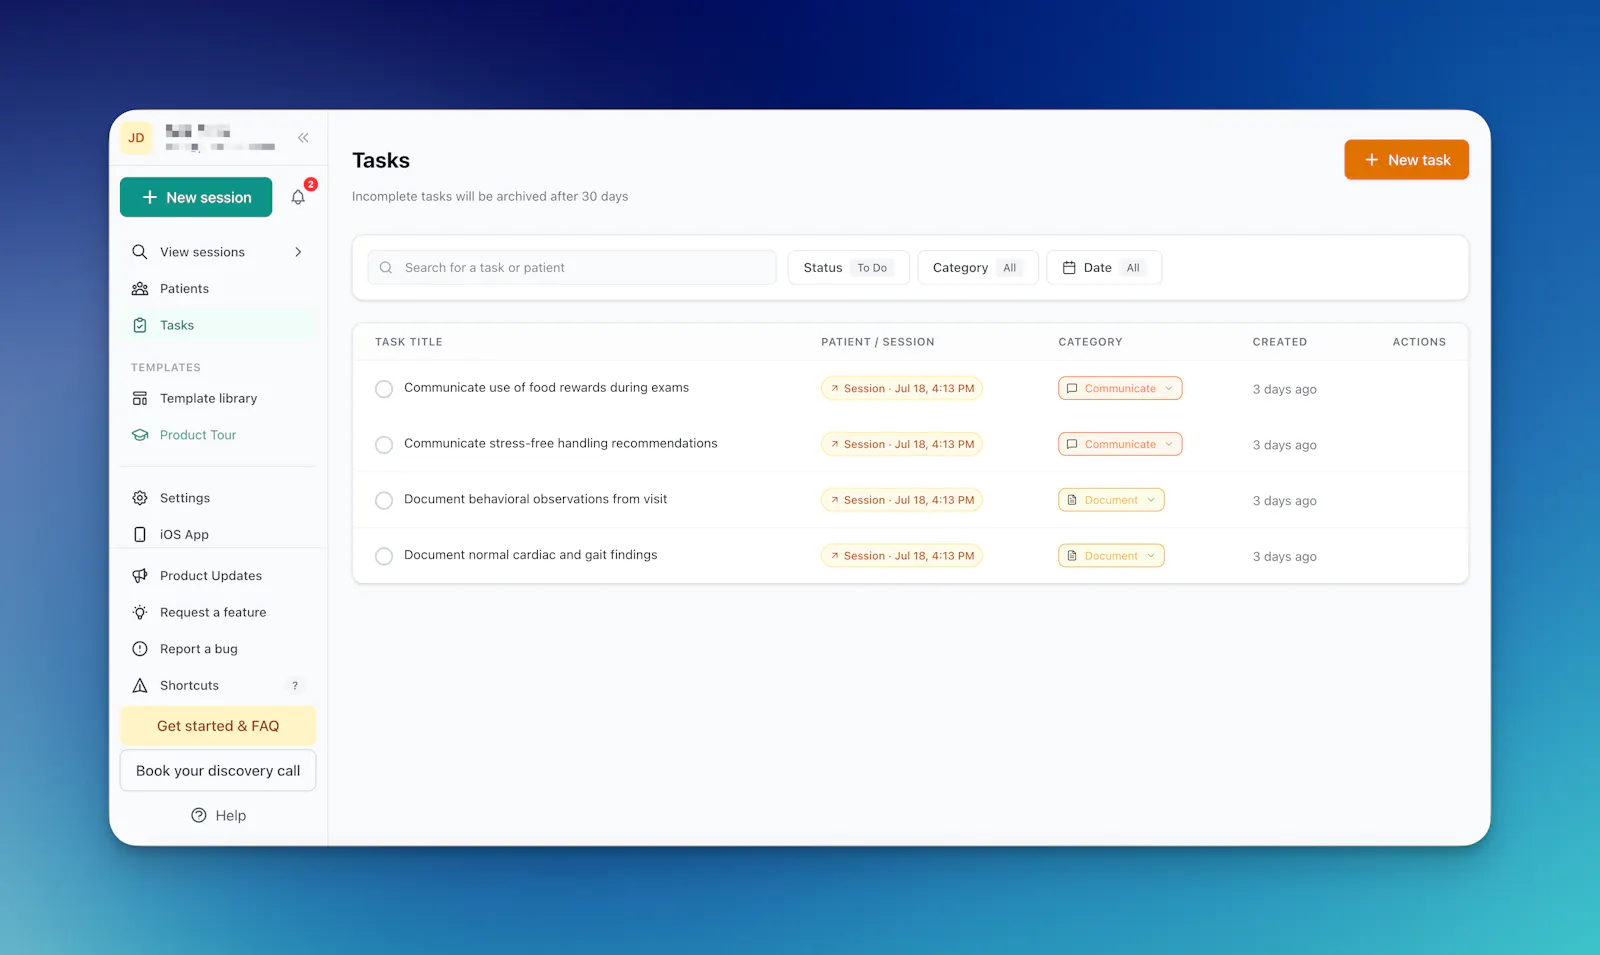
Task: Mark 'Document normal cardiac and gait' task complete
Action: (384, 556)
